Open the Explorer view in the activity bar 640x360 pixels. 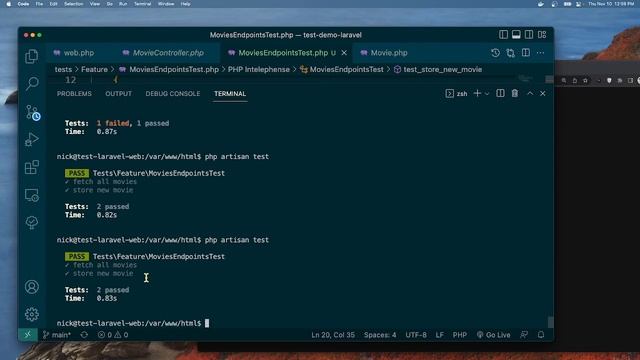coord(31,56)
